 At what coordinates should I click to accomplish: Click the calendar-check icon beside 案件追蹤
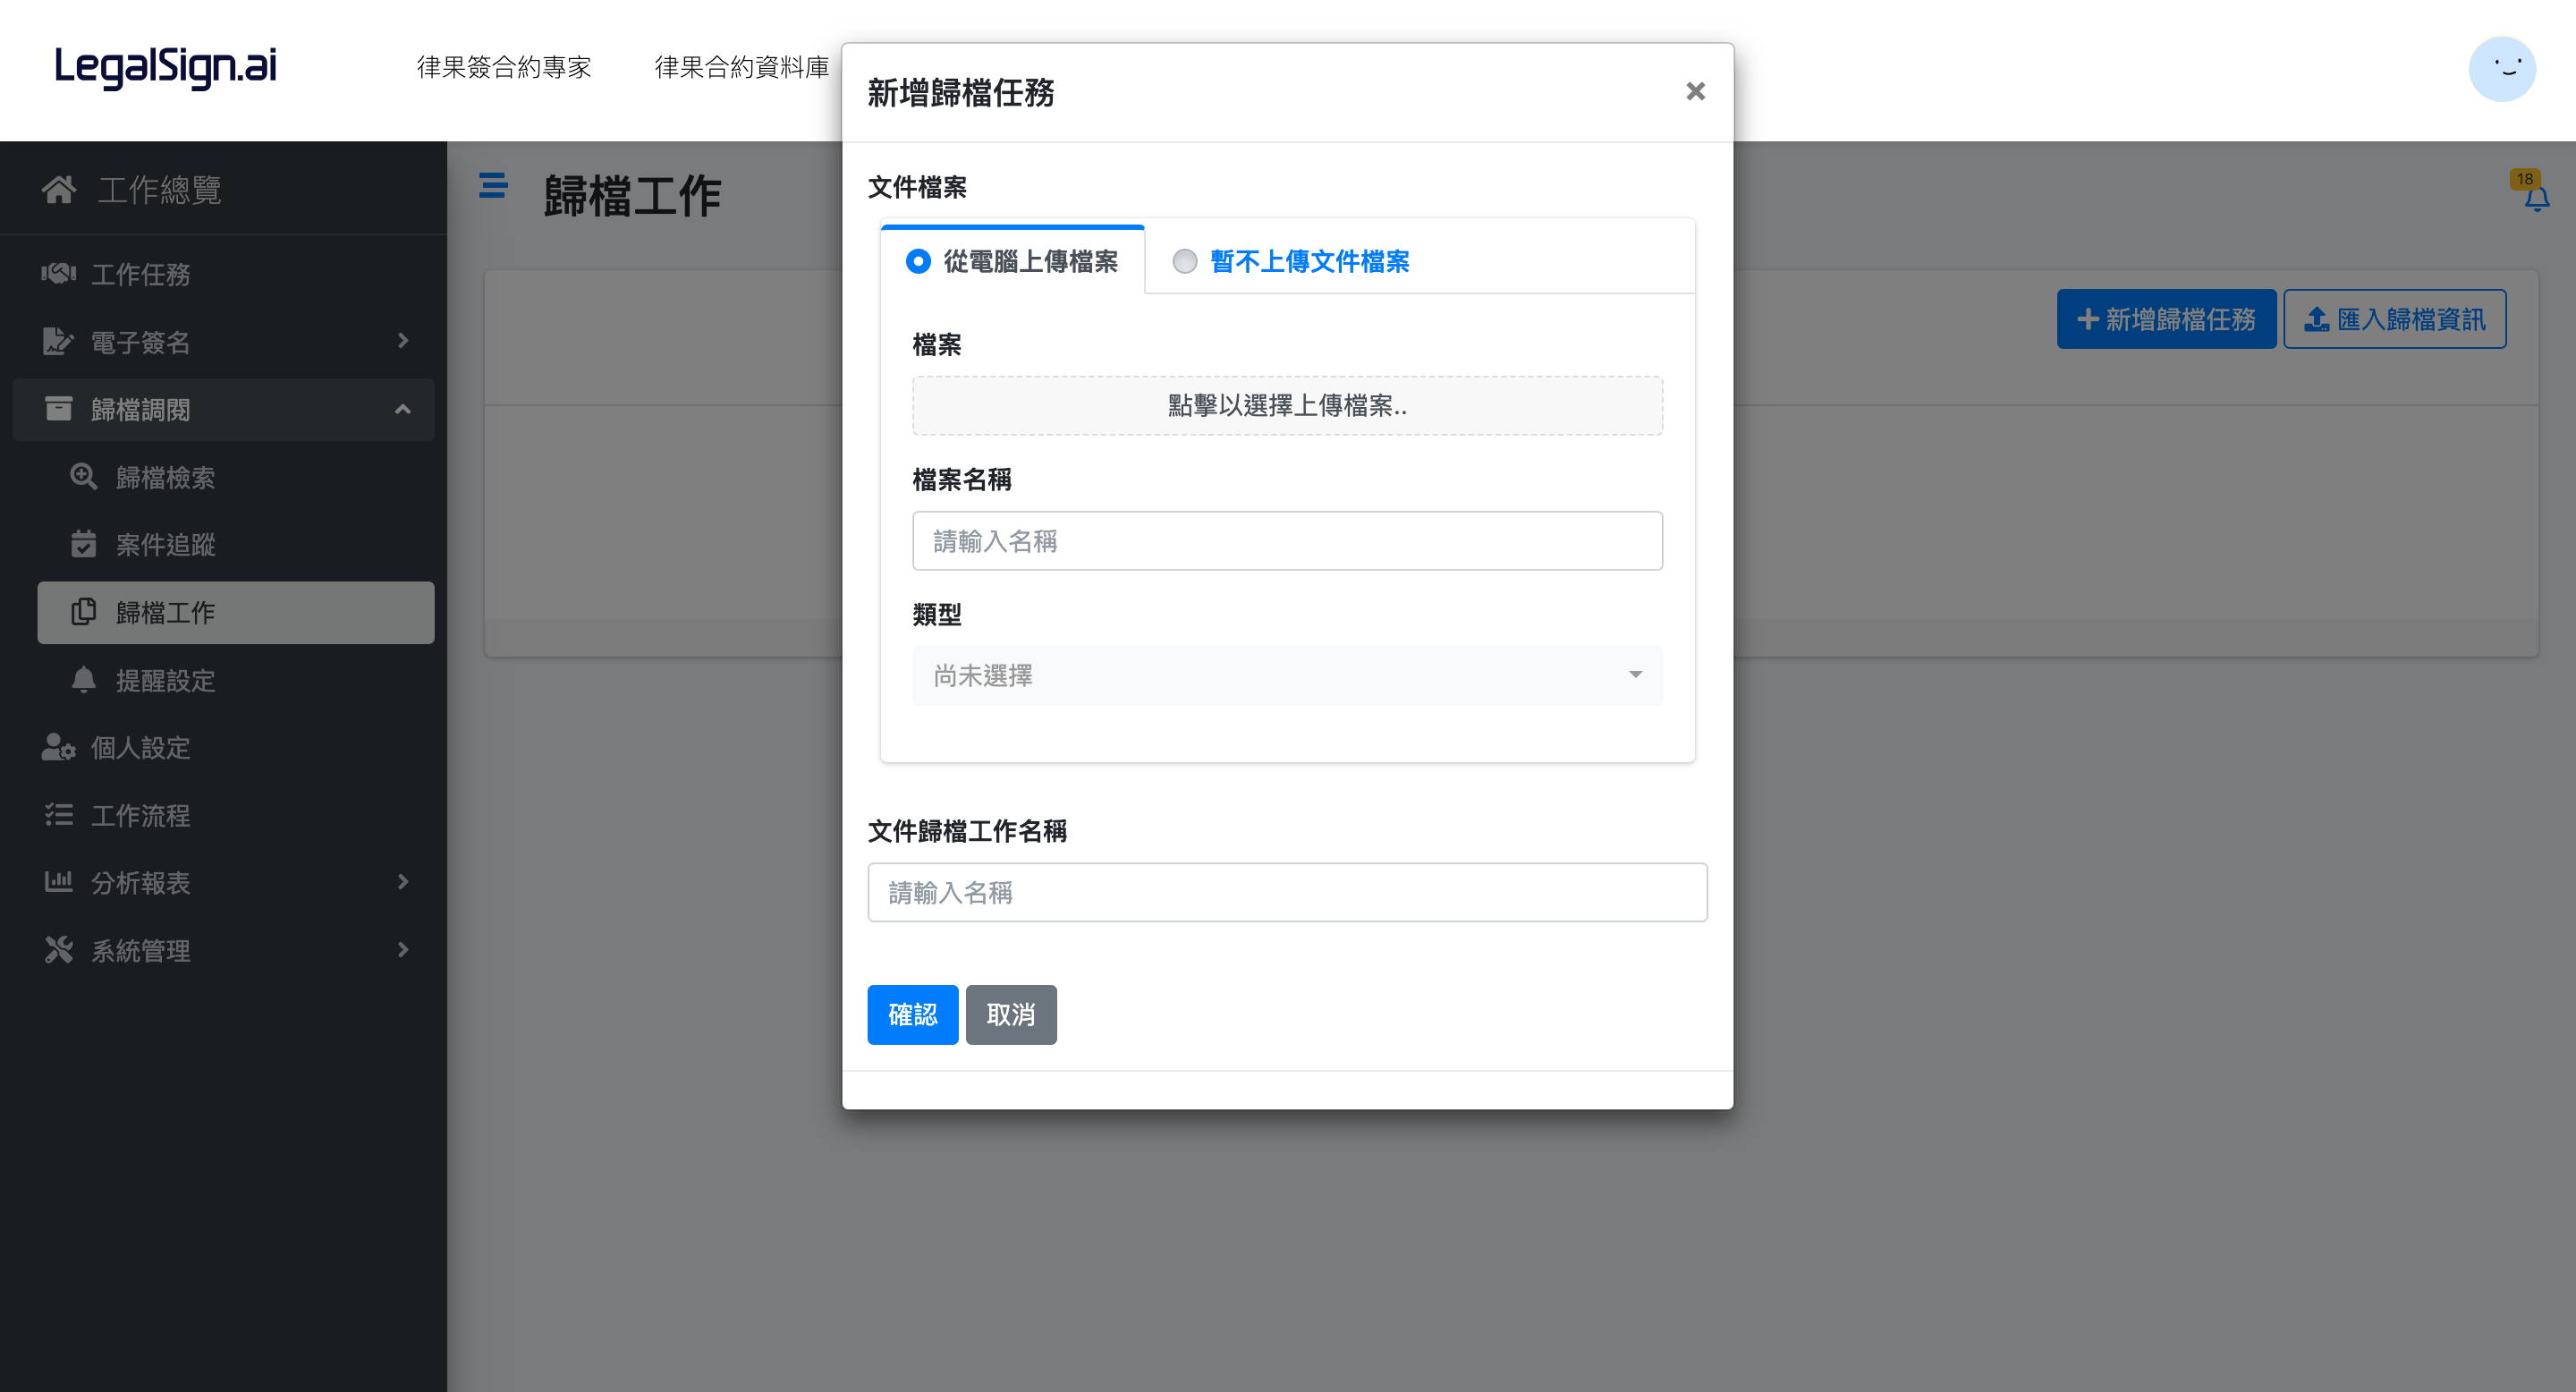[x=84, y=543]
